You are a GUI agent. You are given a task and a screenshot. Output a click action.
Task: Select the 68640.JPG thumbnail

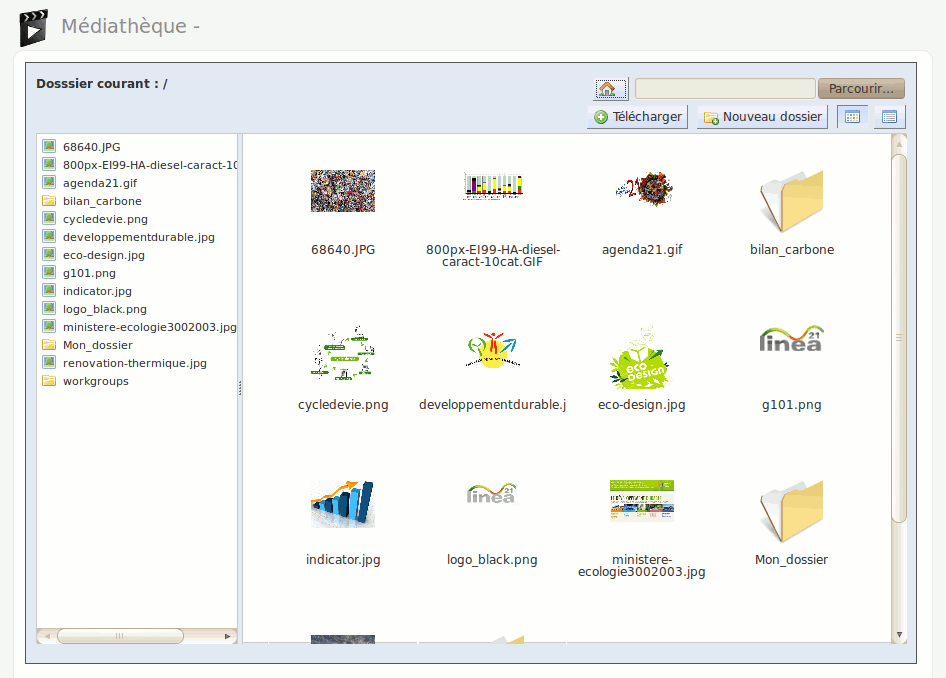[x=343, y=191]
